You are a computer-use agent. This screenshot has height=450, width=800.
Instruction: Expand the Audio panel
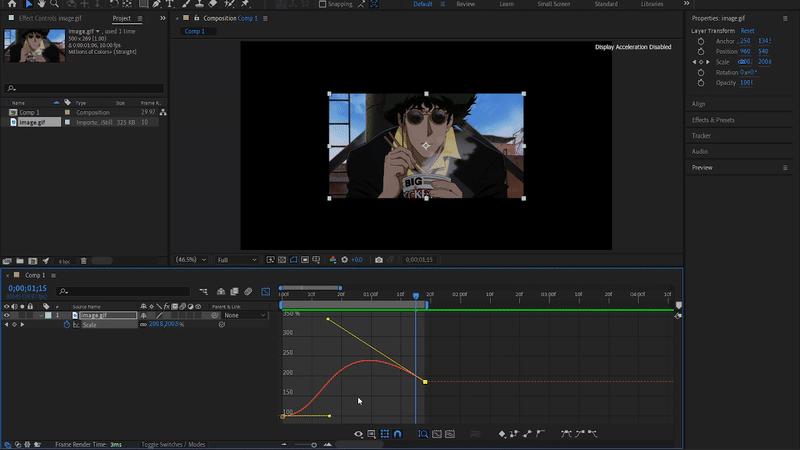point(699,152)
